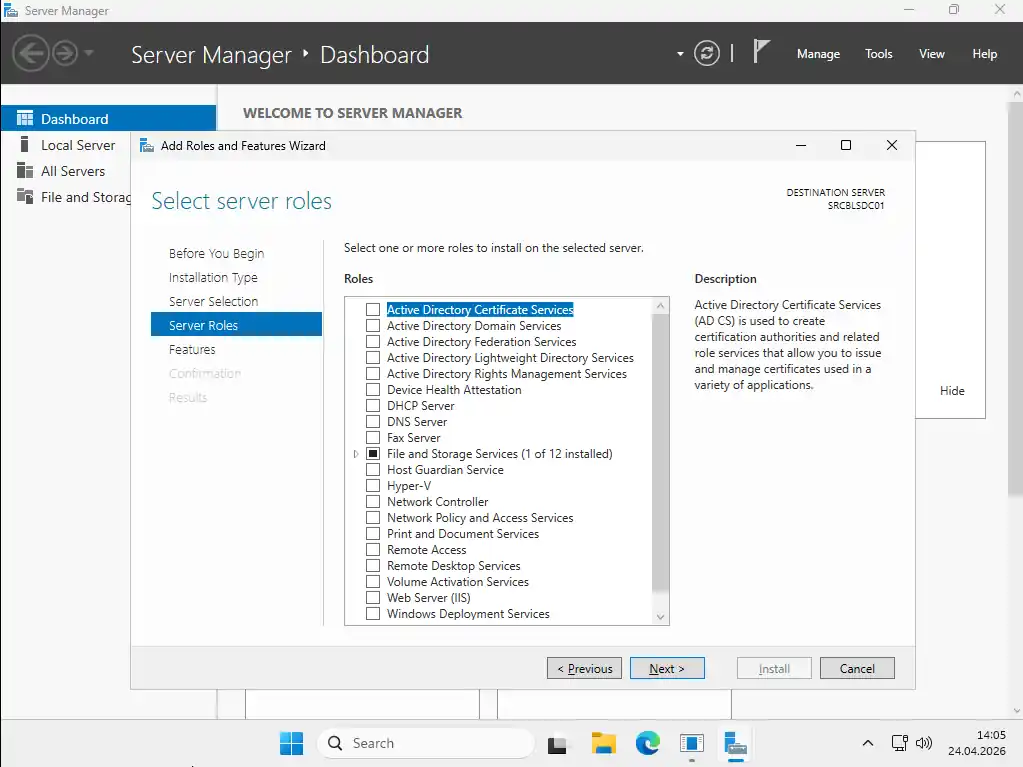This screenshot has height=767, width=1023.
Task: Check Active Directory Domain Services role
Action: coord(373,325)
